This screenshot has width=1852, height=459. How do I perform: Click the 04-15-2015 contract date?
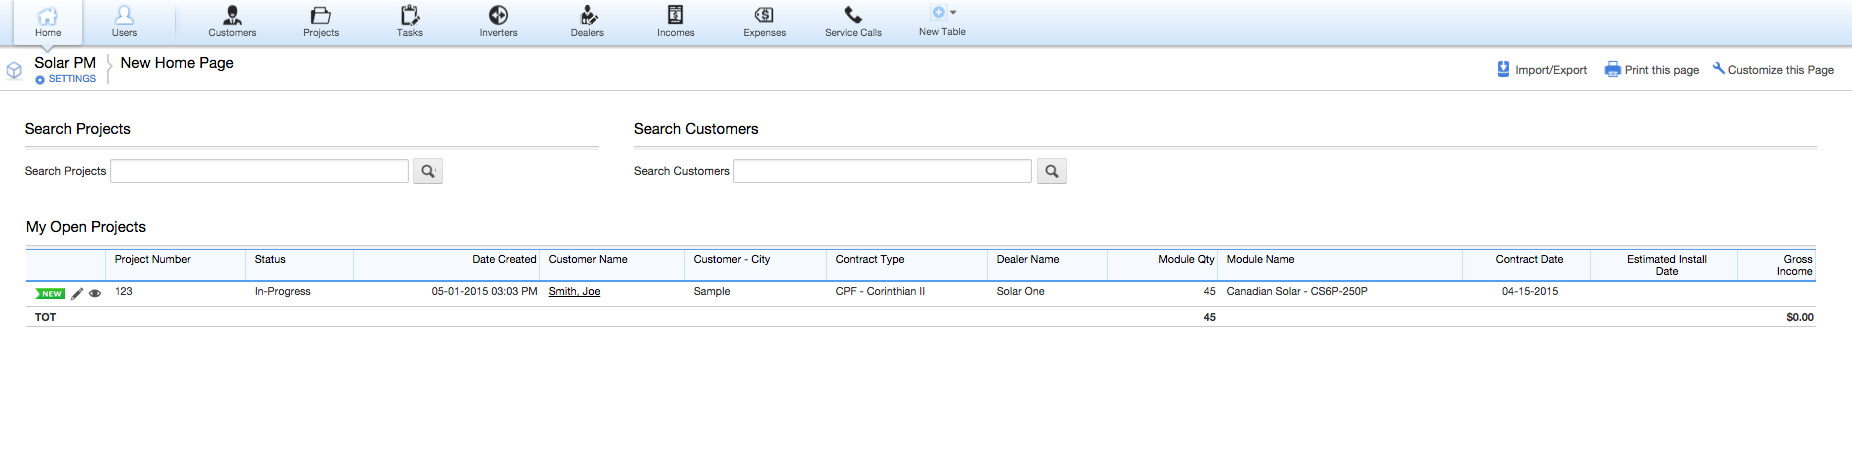[1530, 291]
